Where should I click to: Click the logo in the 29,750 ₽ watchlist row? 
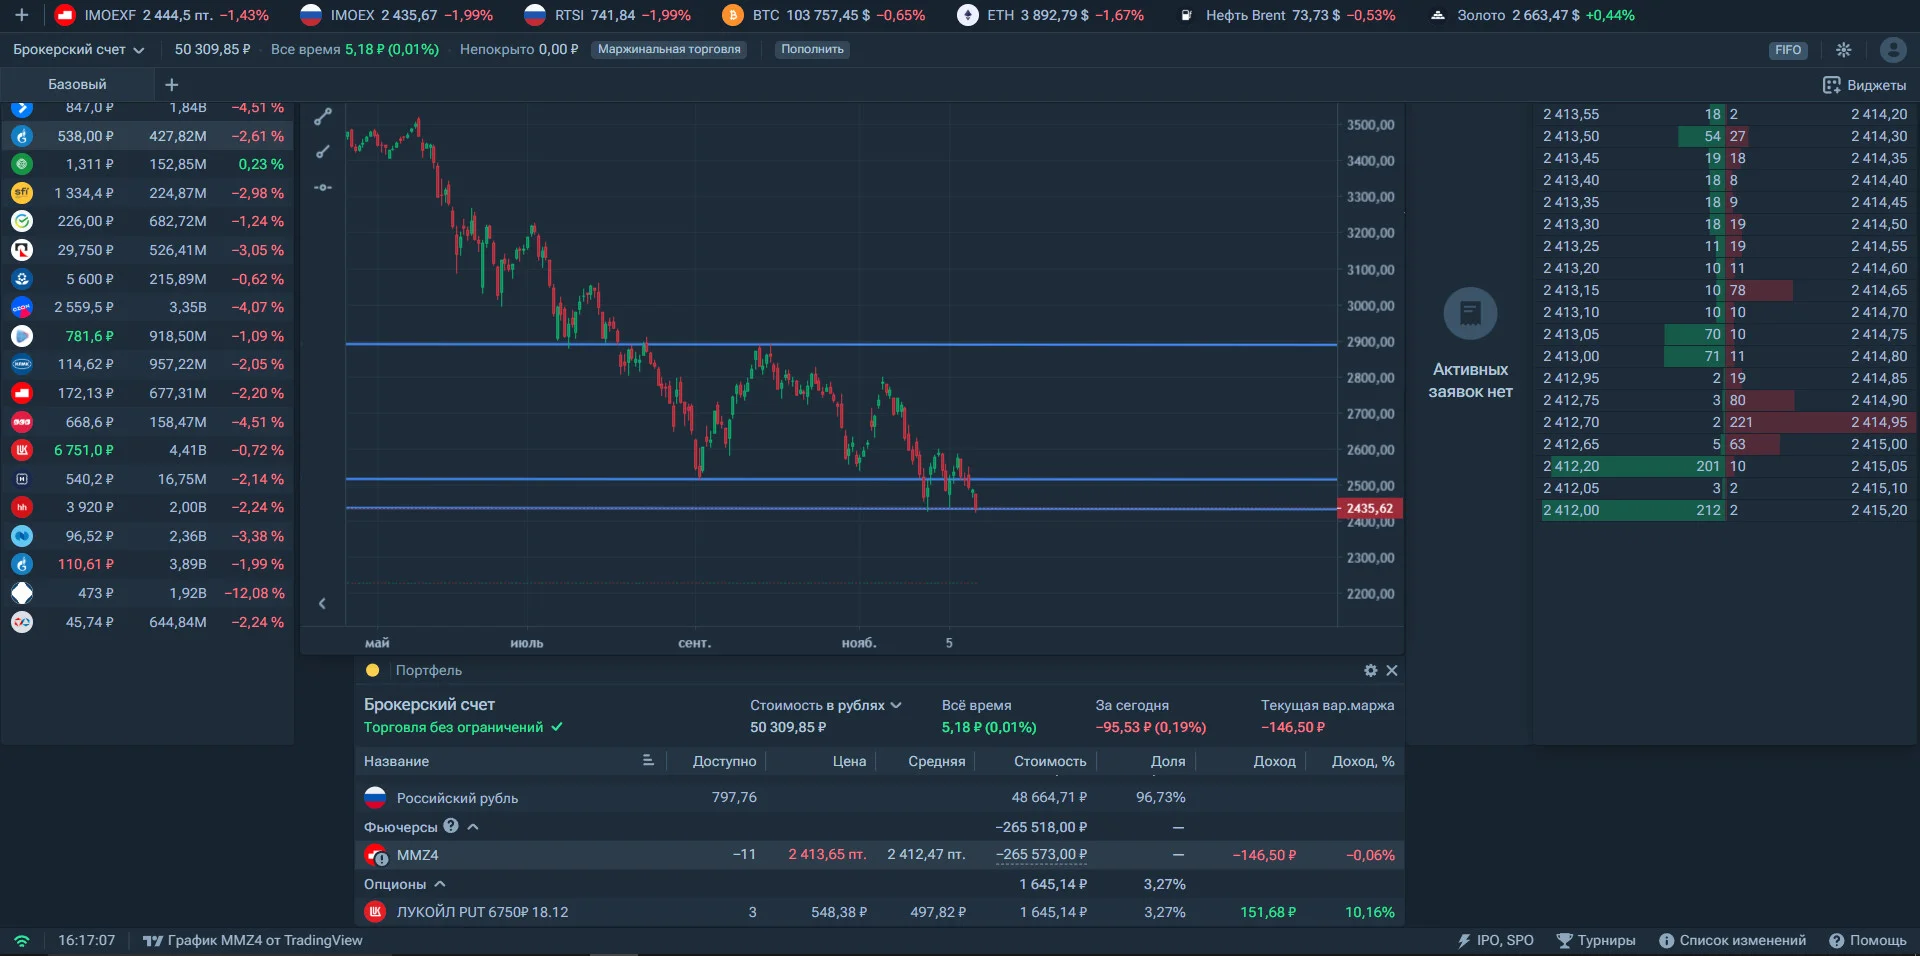(22, 250)
